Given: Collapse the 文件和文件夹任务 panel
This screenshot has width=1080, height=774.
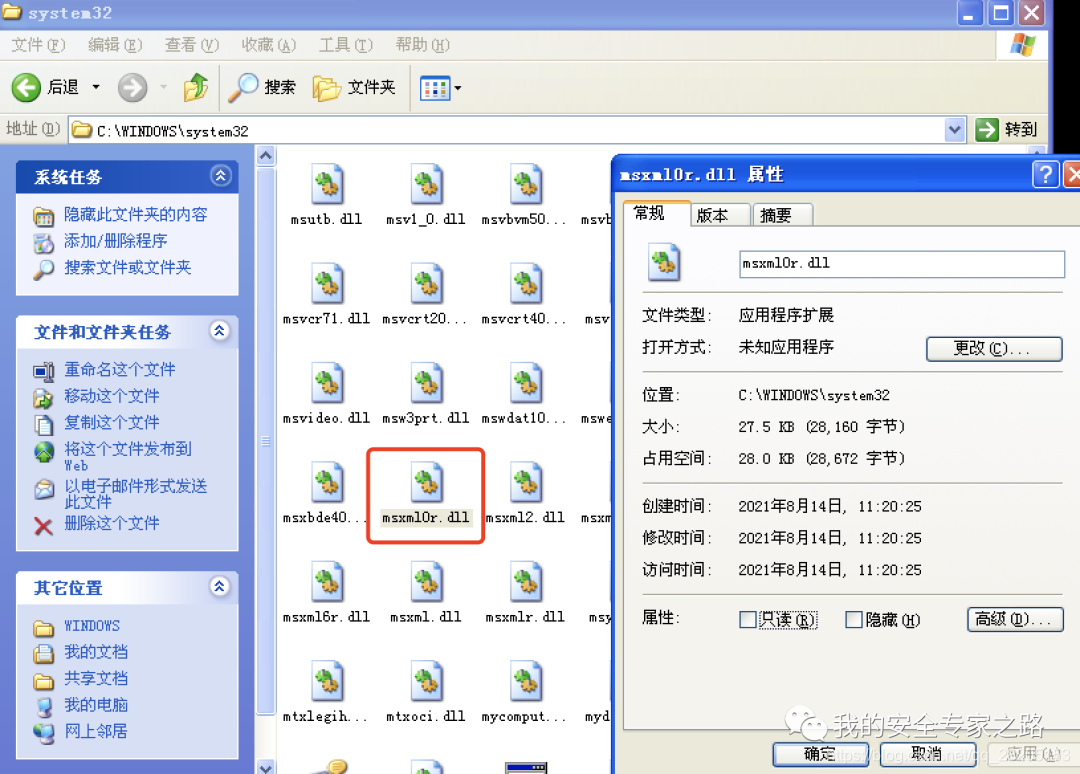Looking at the screenshot, I should coord(220,331).
